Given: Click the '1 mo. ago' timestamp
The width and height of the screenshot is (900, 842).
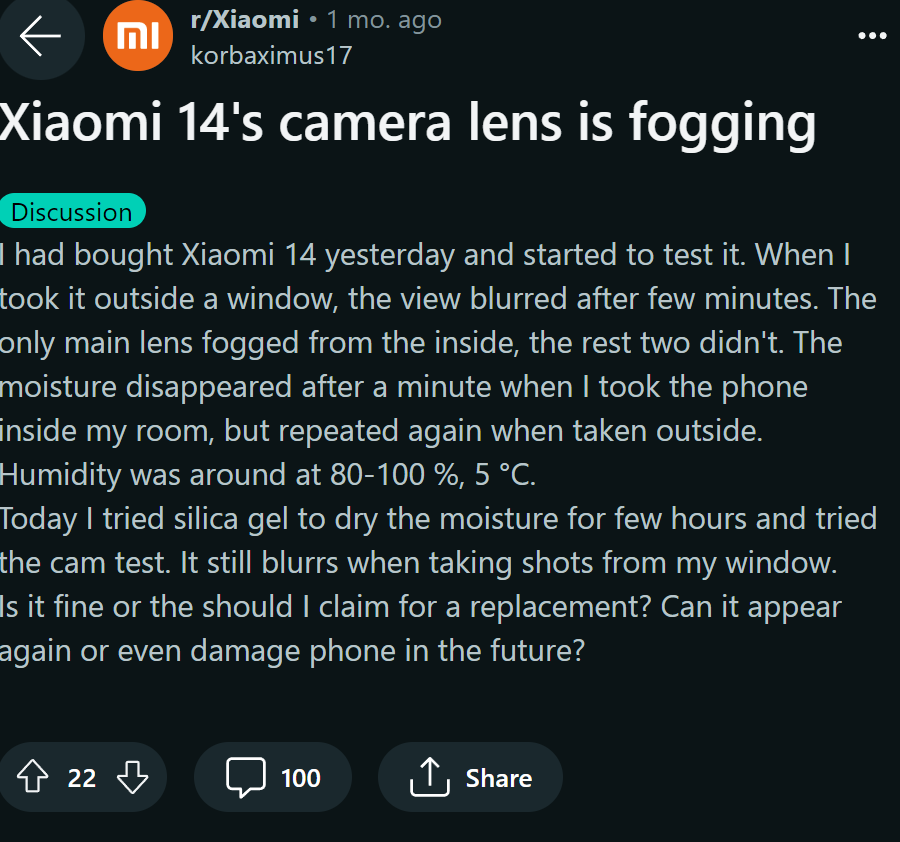Looking at the screenshot, I should click(x=384, y=20).
